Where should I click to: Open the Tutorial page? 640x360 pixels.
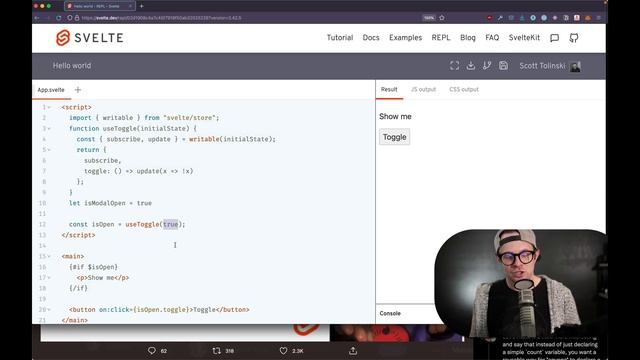point(340,38)
